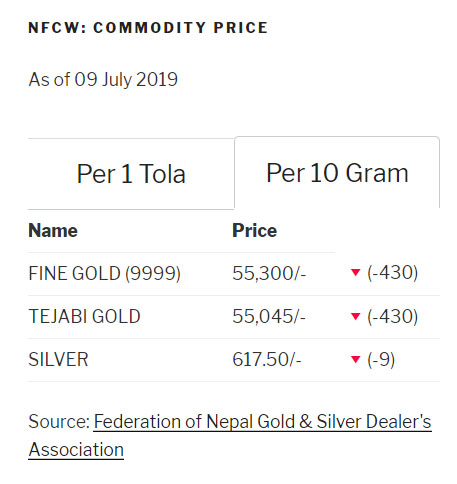Click the (-430) change value for Fine Gold

tap(392, 273)
